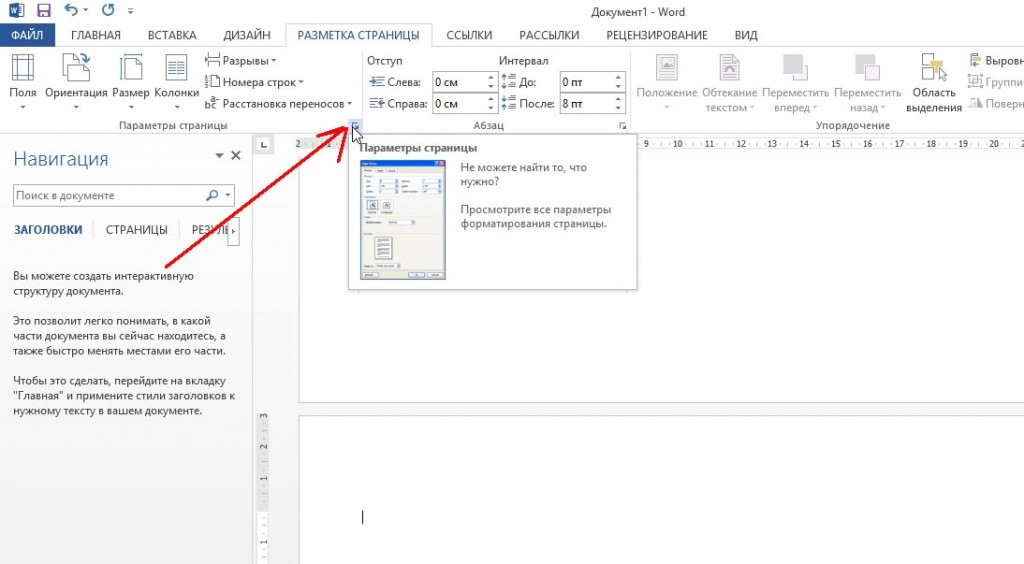
Task: Open the Колонки columns menu
Action: coord(176,82)
